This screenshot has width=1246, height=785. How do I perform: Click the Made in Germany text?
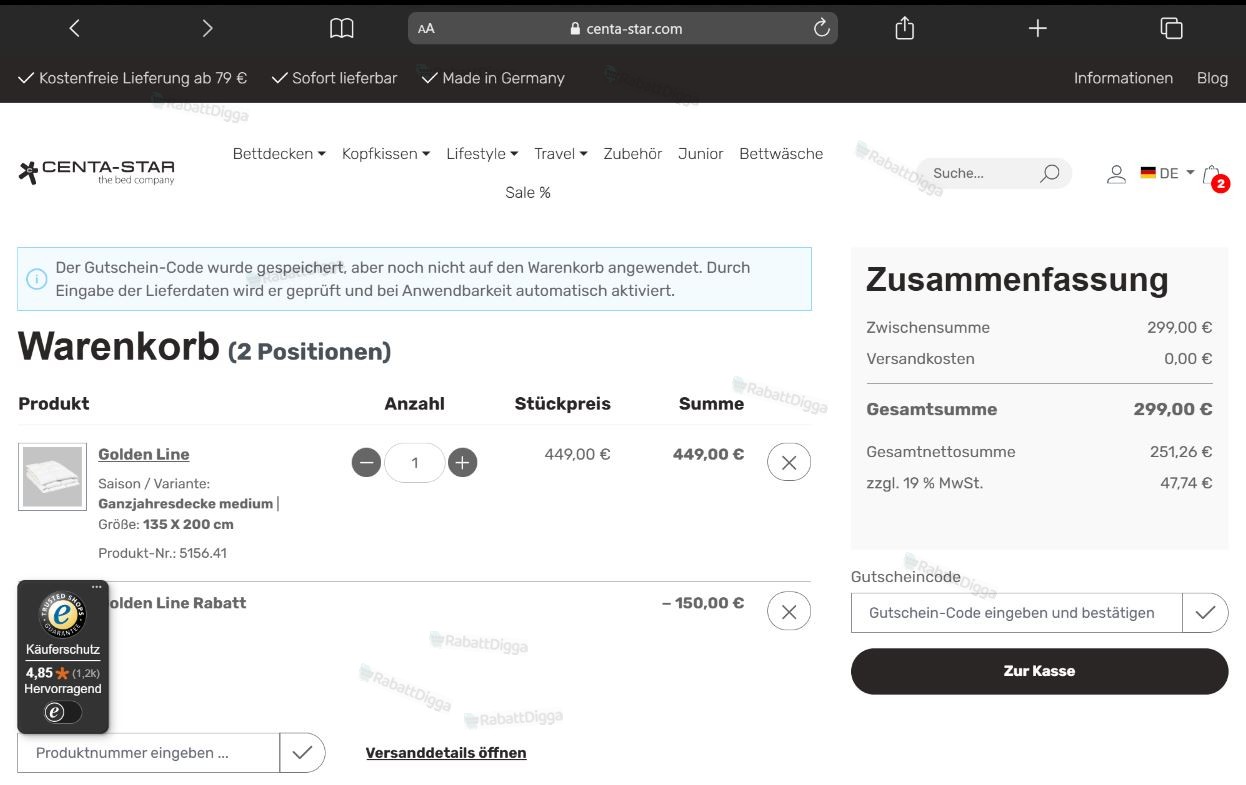click(x=503, y=78)
